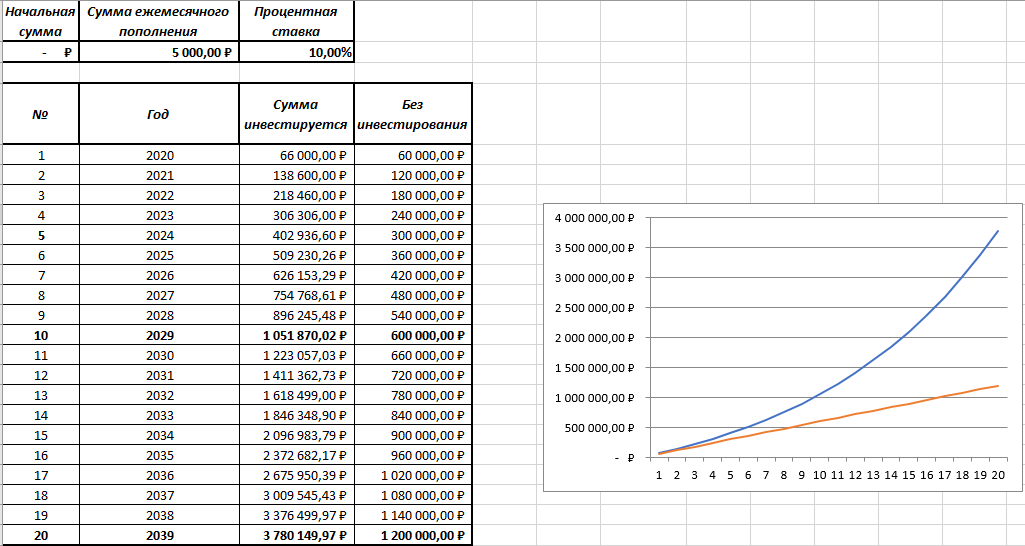Screen dimensions: 1025x546
Task: Click the chart axis label 2 000 000,00 ₽
Action: click(595, 338)
